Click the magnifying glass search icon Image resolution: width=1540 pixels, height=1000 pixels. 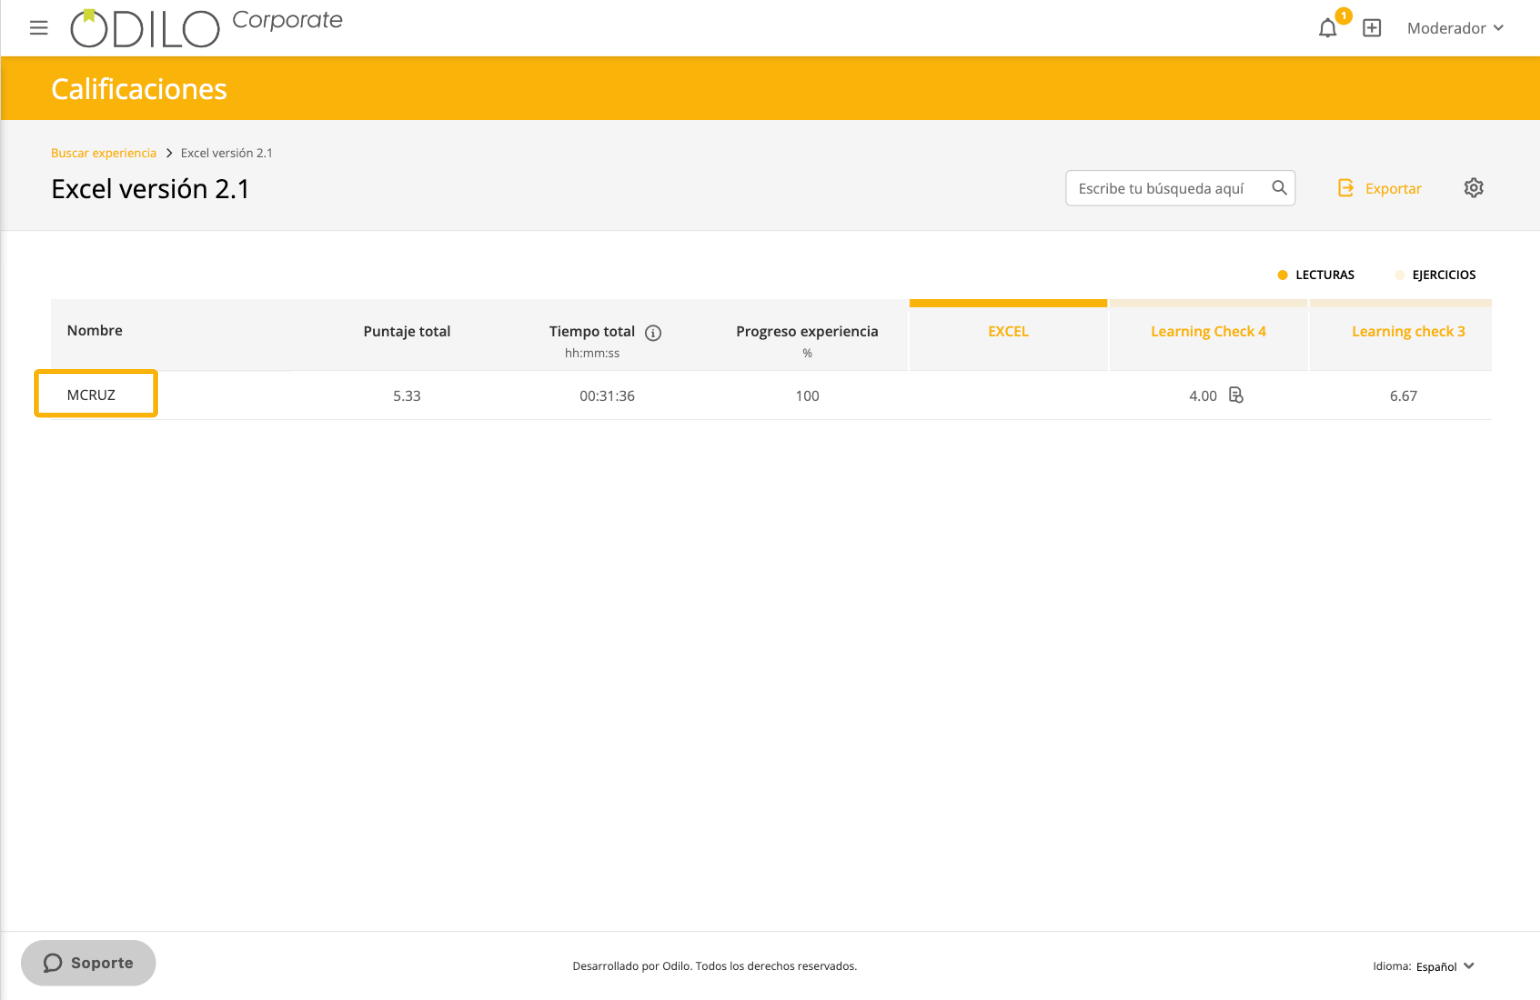tap(1279, 188)
